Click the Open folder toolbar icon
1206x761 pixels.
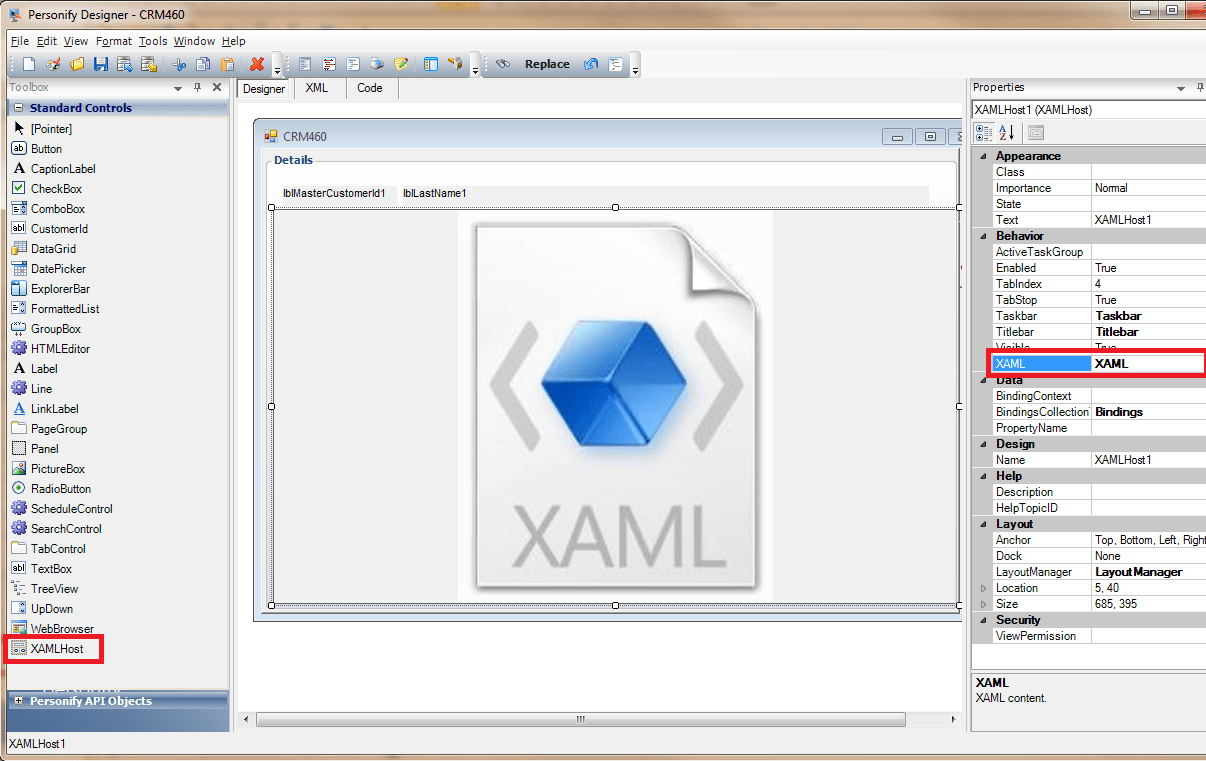pos(77,64)
